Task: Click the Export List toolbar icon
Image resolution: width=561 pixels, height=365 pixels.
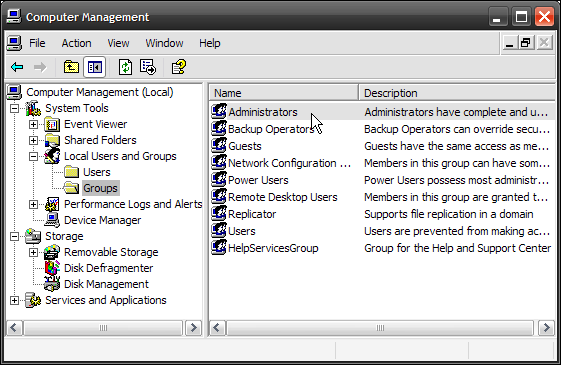Action: [148, 67]
